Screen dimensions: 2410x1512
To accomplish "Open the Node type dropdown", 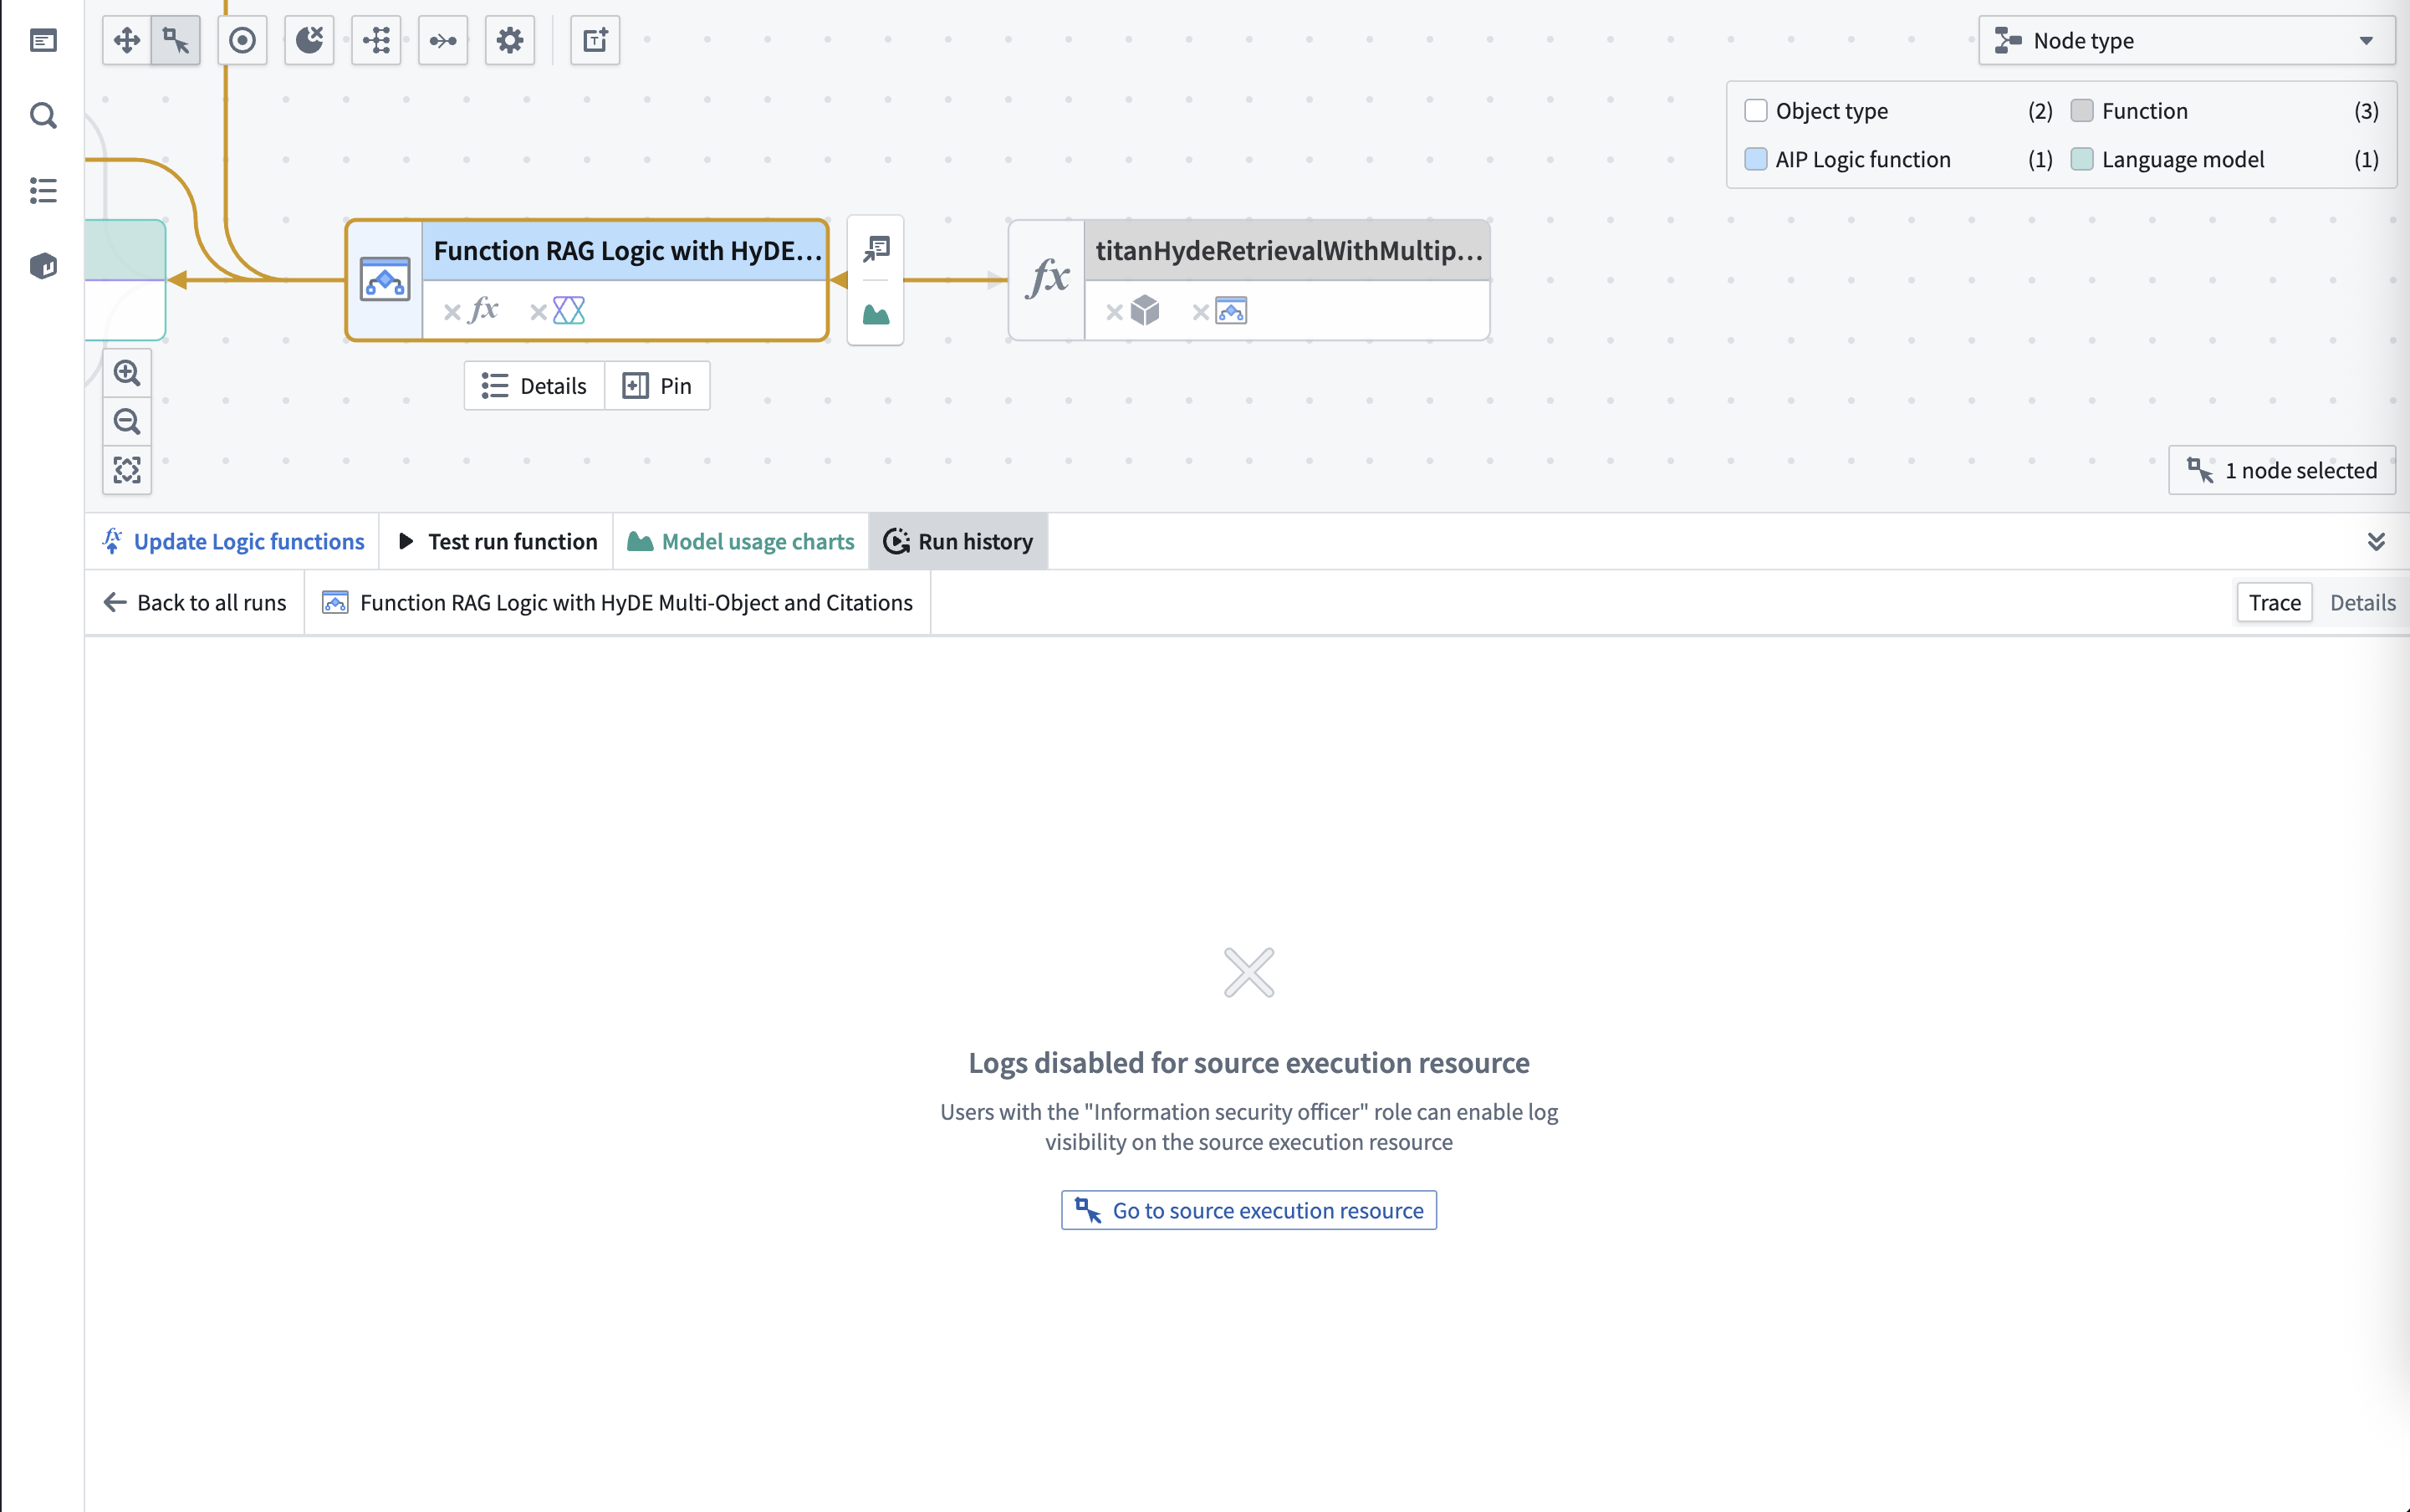I will [x=2186, y=40].
